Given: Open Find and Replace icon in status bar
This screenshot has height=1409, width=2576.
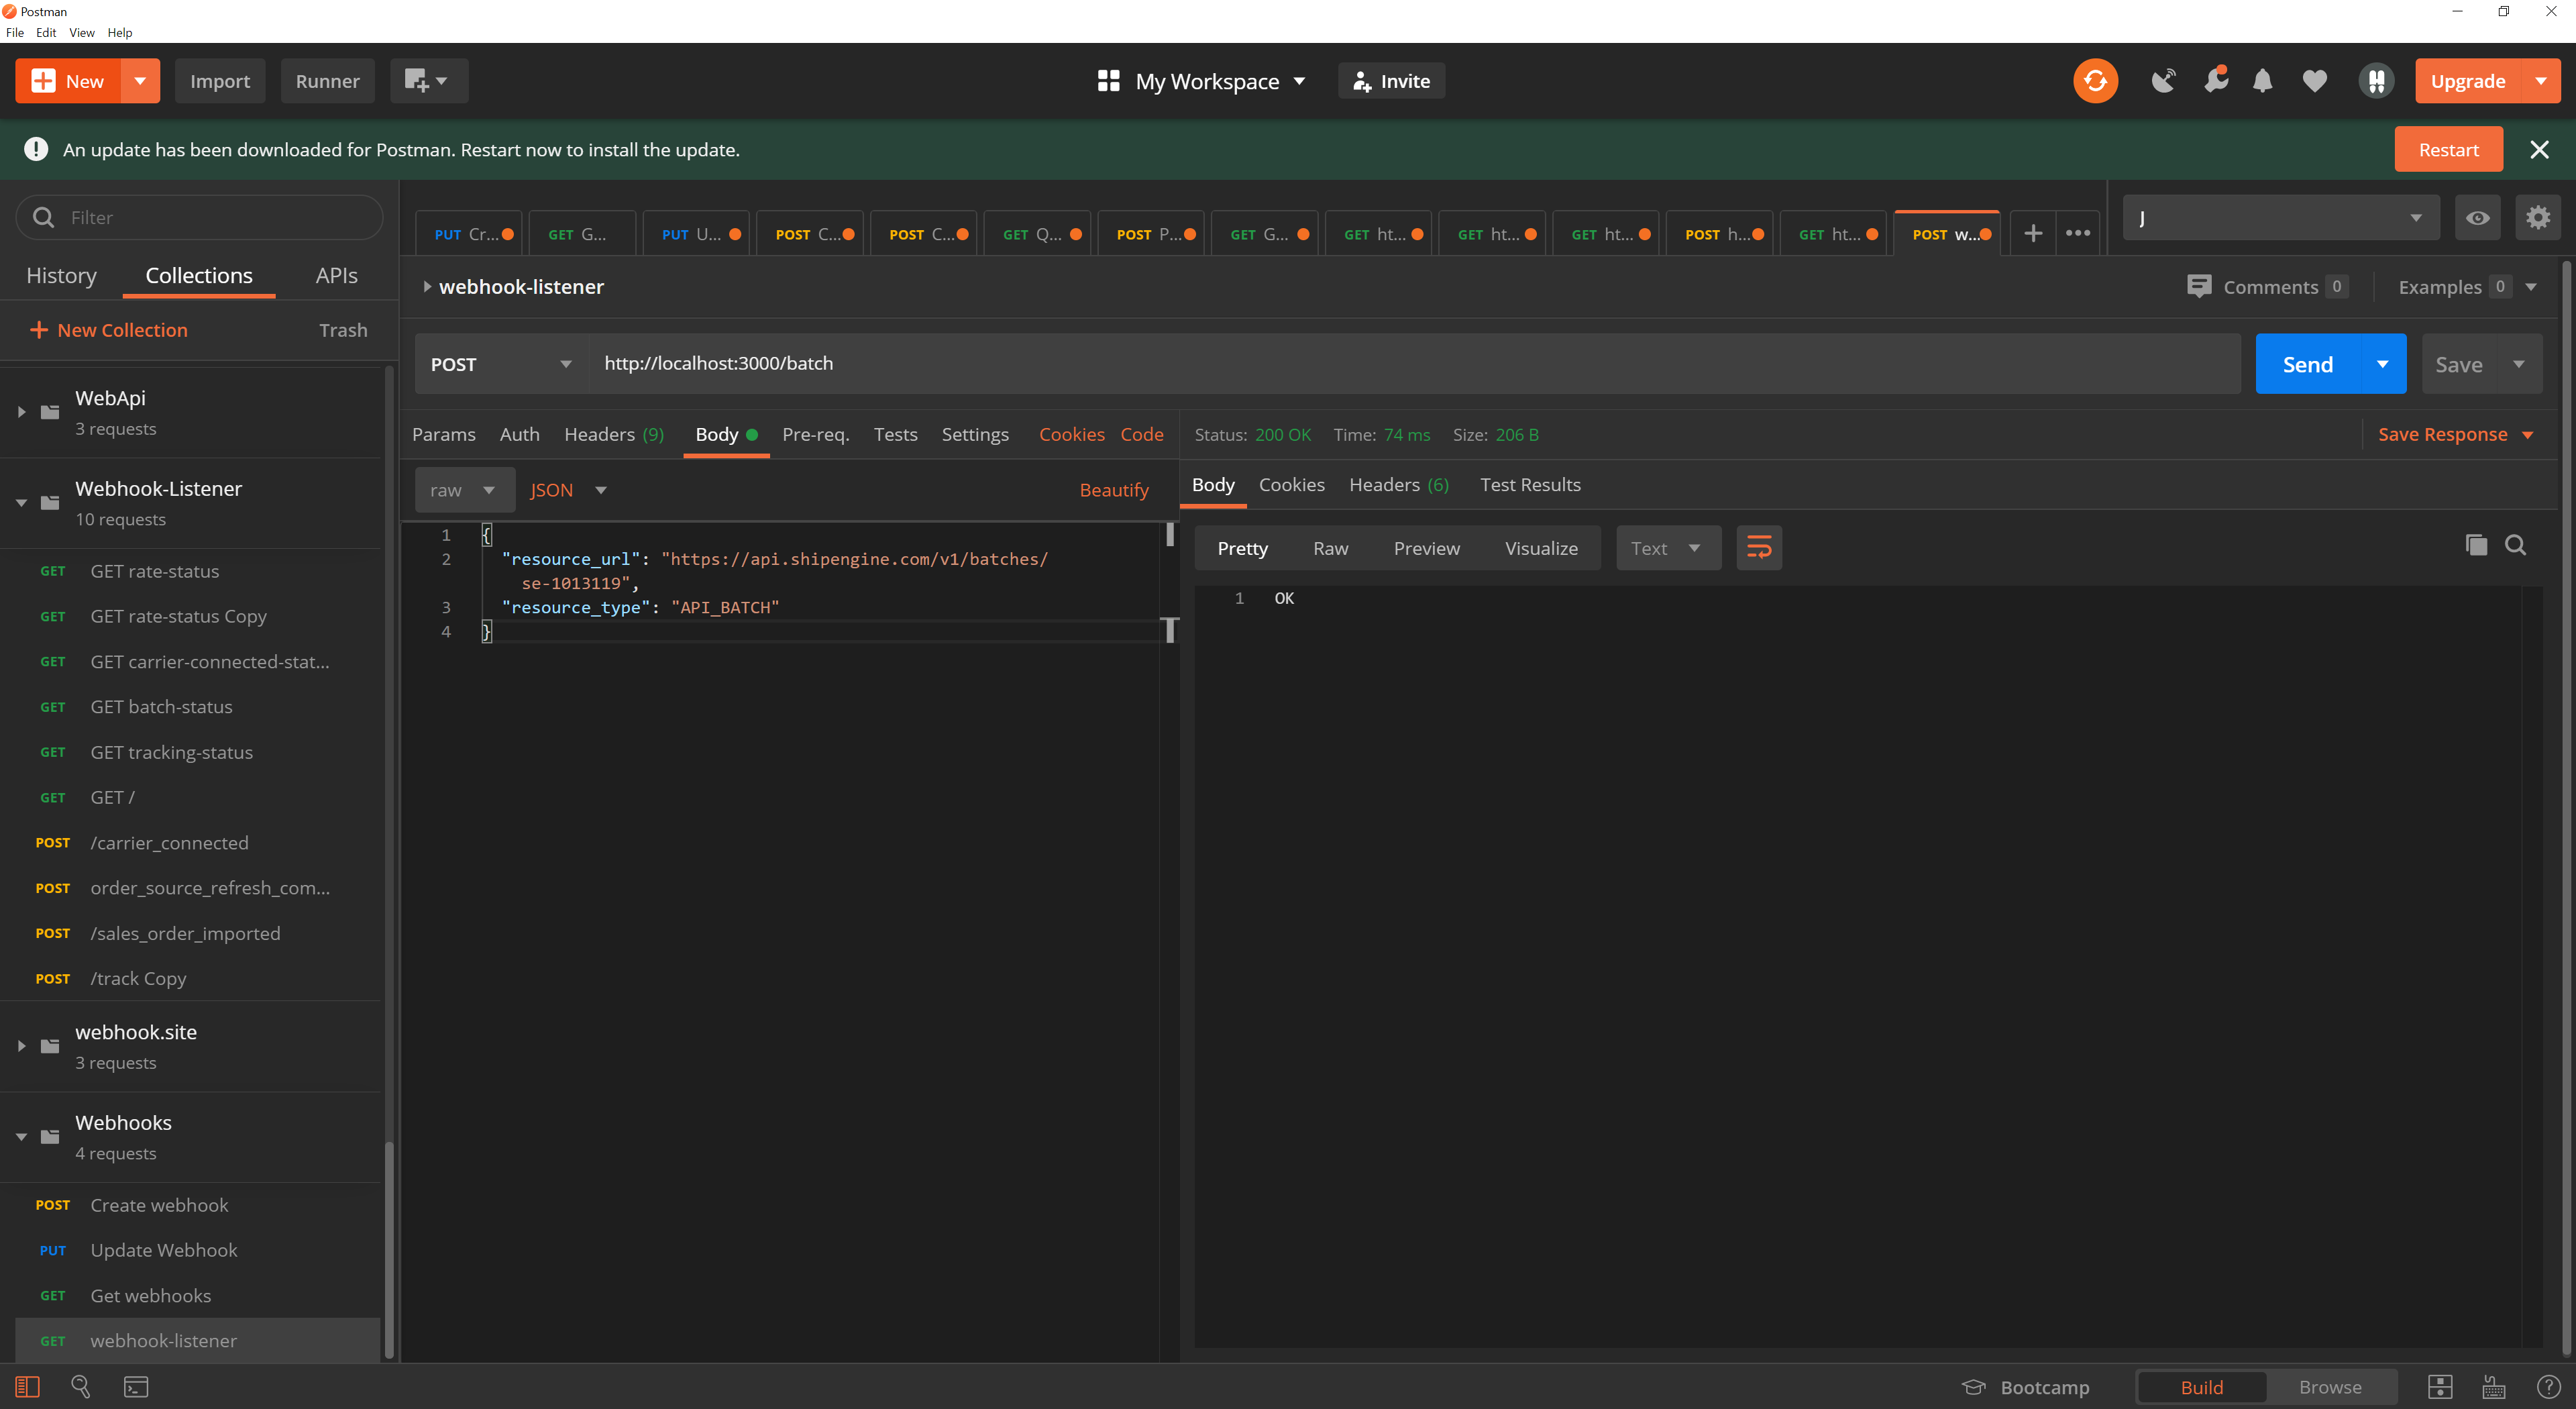Looking at the screenshot, I should [x=80, y=1386].
